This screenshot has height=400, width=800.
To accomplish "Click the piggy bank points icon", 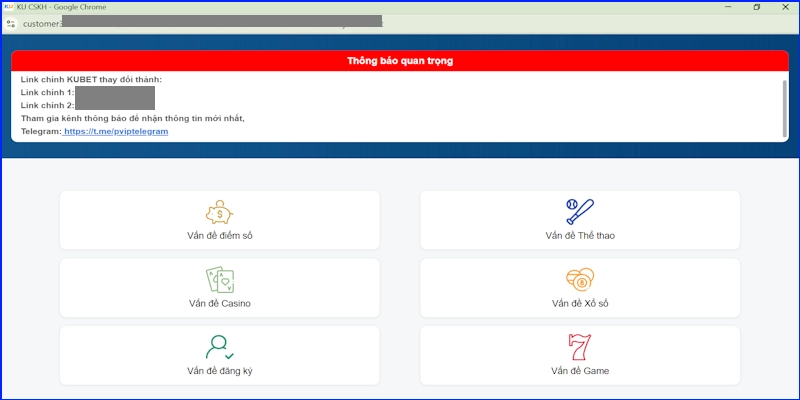I will [219, 212].
